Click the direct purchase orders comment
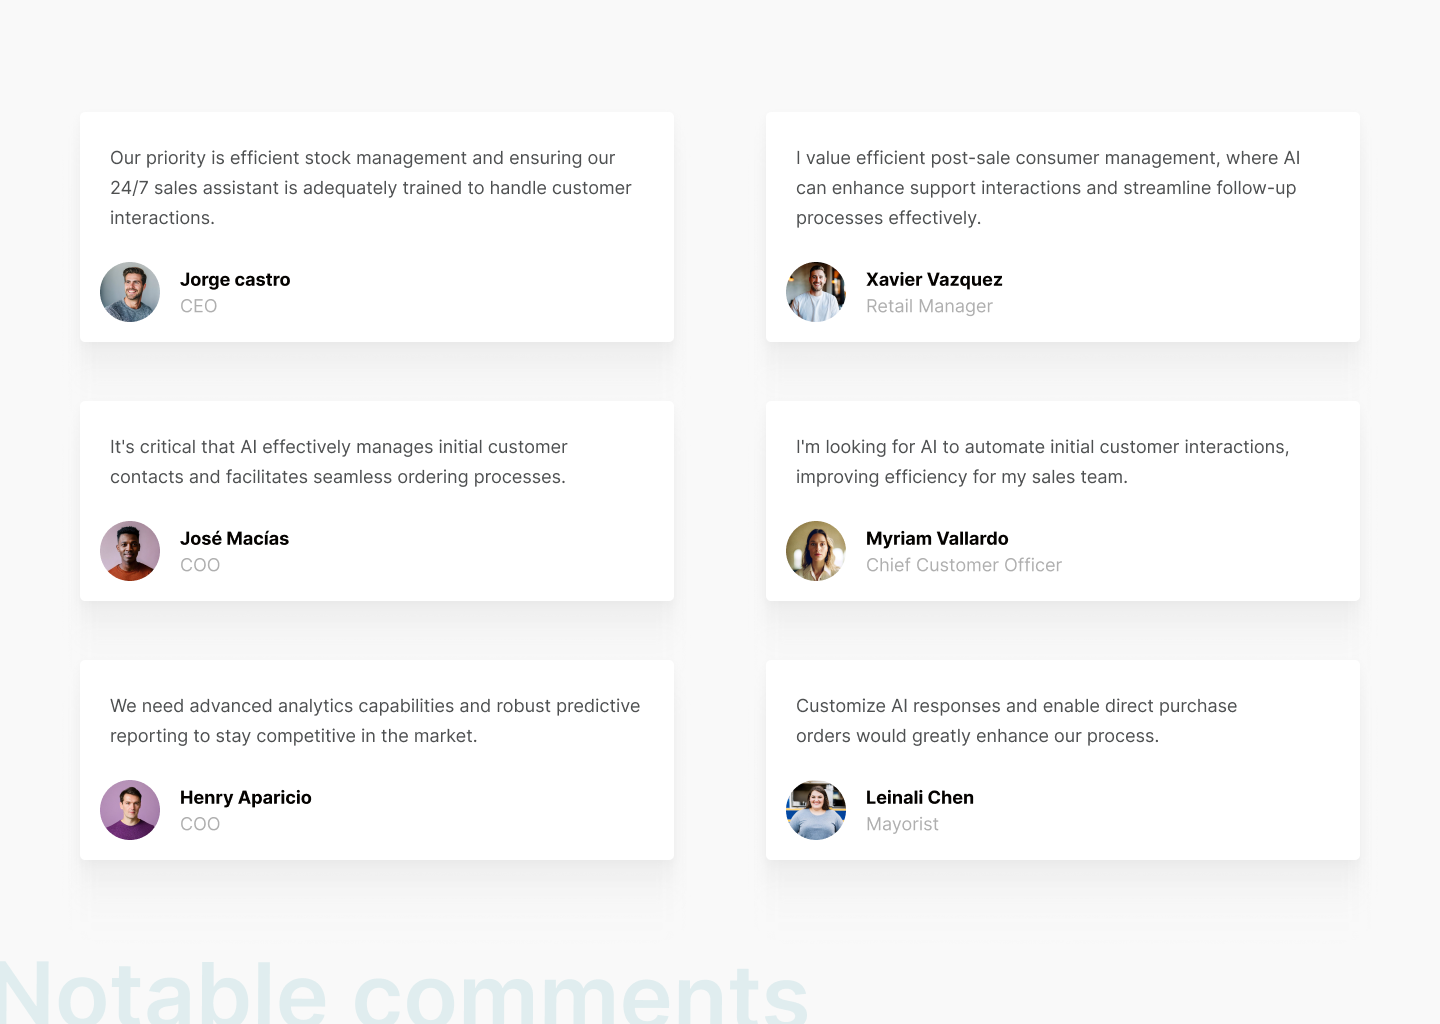This screenshot has height=1024, width=1440. (1016, 721)
